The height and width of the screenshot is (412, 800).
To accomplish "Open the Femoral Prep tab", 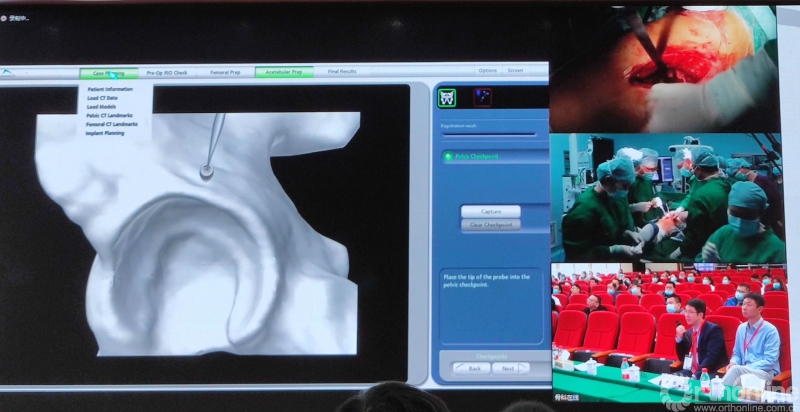I will point(225,72).
